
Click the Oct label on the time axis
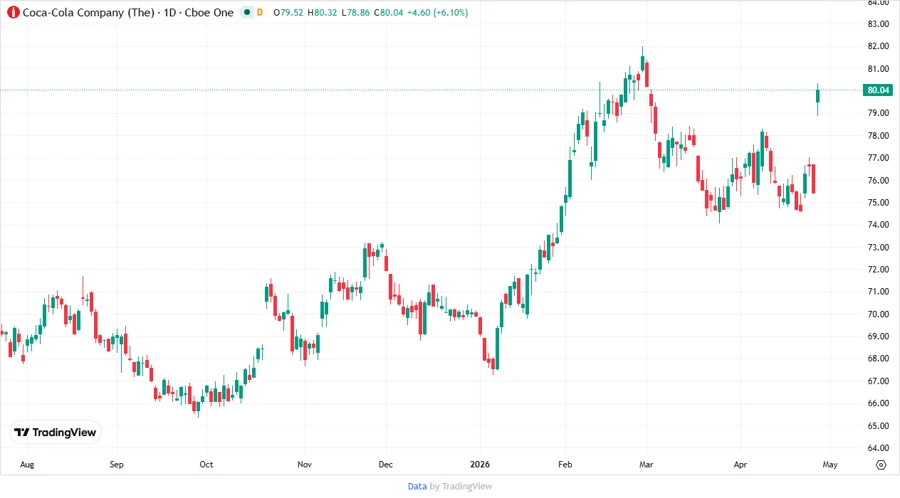tap(206, 465)
